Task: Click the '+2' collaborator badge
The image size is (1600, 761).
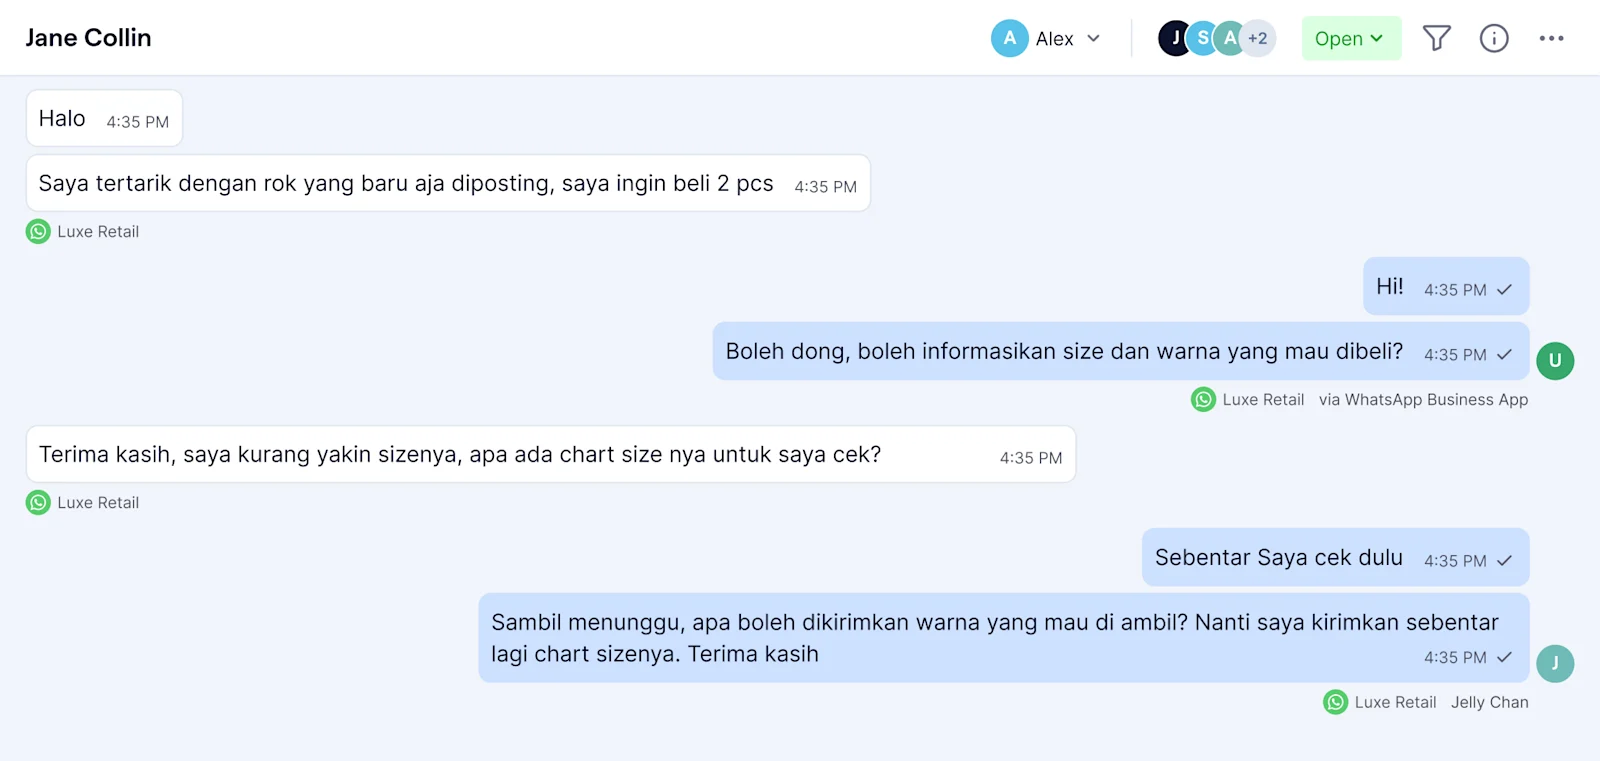Action: pyautogui.click(x=1257, y=38)
